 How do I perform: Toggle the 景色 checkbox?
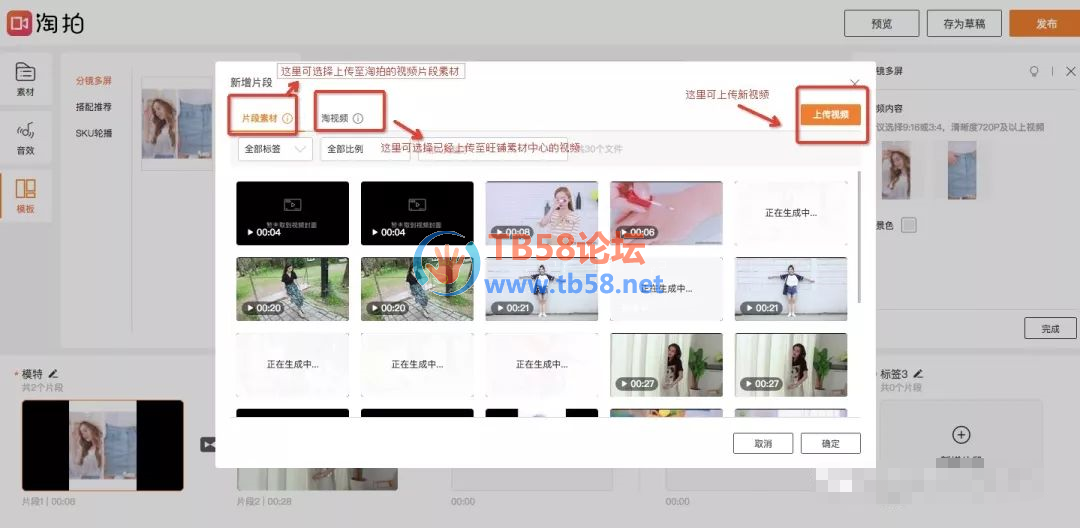[908, 225]
